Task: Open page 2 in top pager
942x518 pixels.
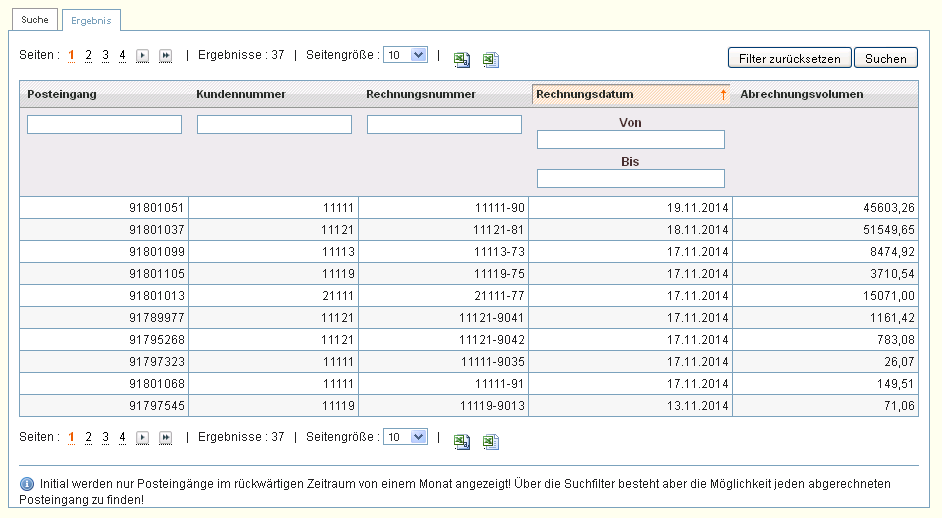Action: pyautogui.click(x=88, y=55)
